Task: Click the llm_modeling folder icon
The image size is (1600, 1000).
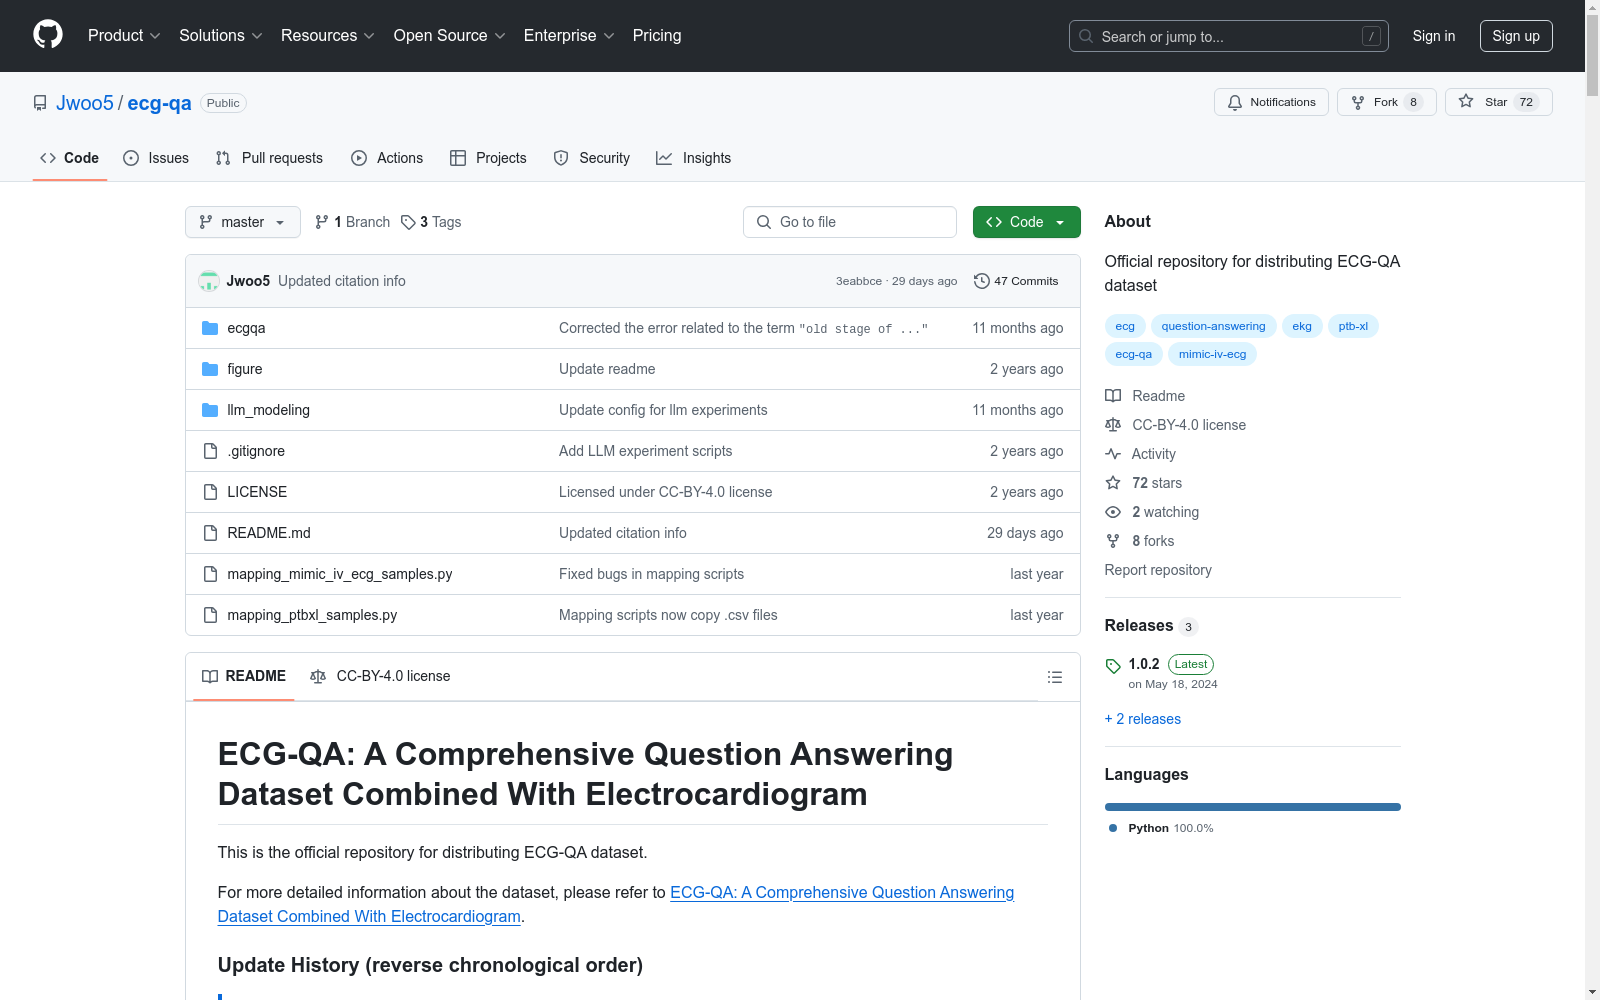Action: point(210,410)
